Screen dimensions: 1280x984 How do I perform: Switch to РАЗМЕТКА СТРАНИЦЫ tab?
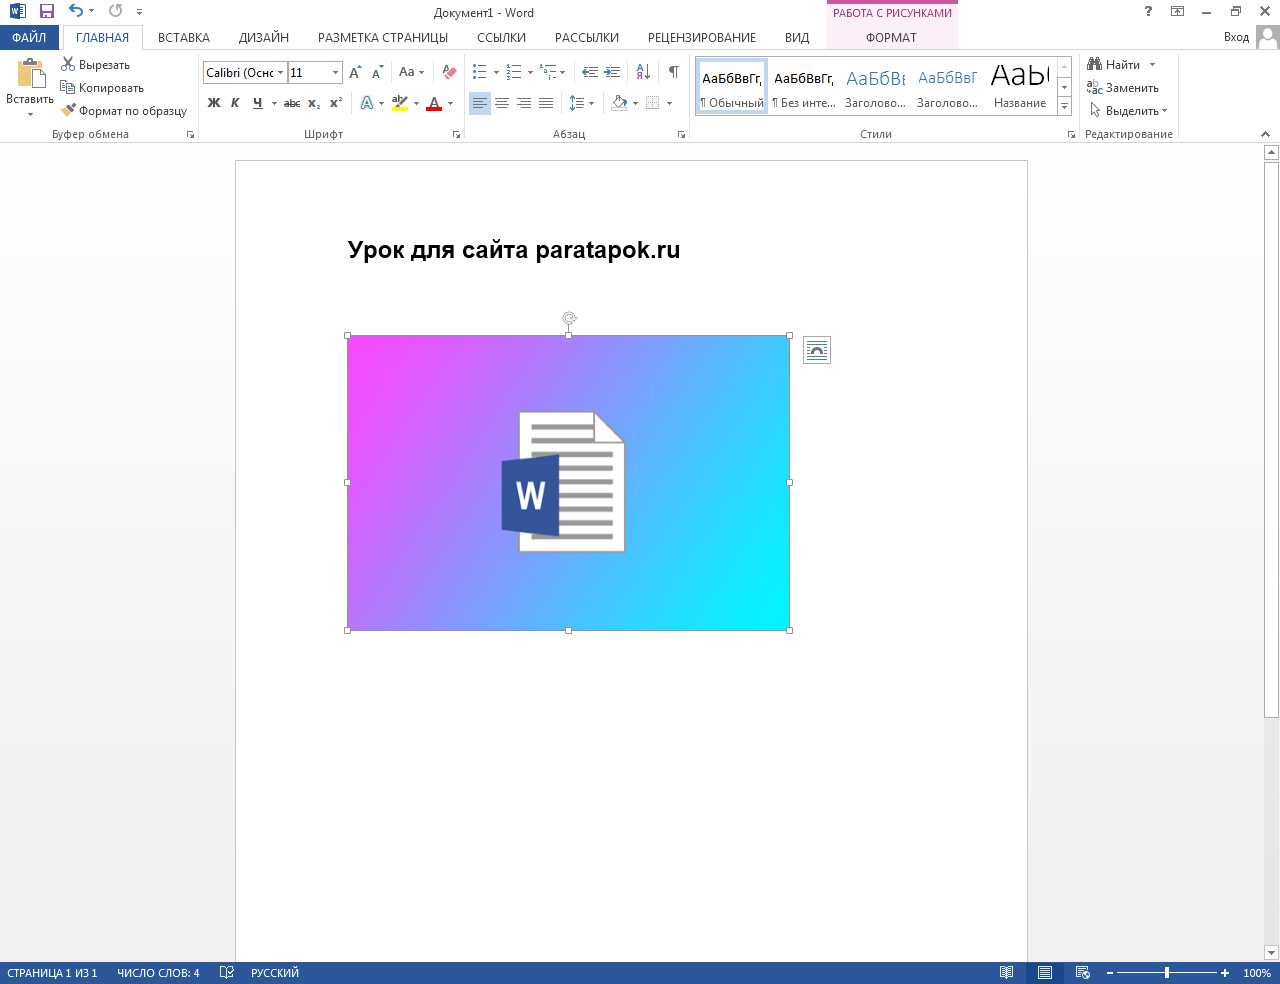tap(383, 37)
